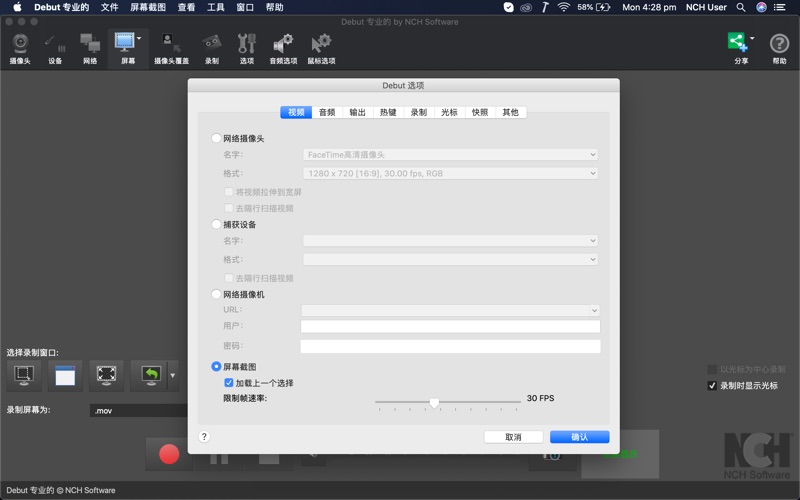Image resolution: width=800 pixels, height=500 pixels.
Task: Click the 确认 confirm button
Action: click(579, 437)
